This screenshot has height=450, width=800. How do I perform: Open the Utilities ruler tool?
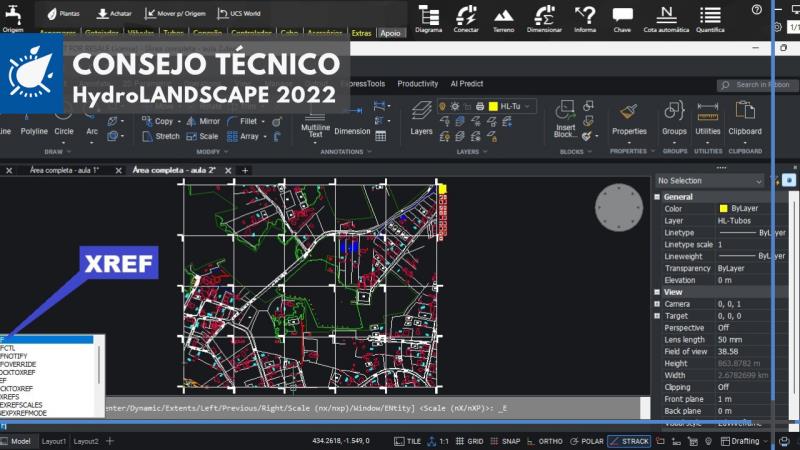click(708, 118)
